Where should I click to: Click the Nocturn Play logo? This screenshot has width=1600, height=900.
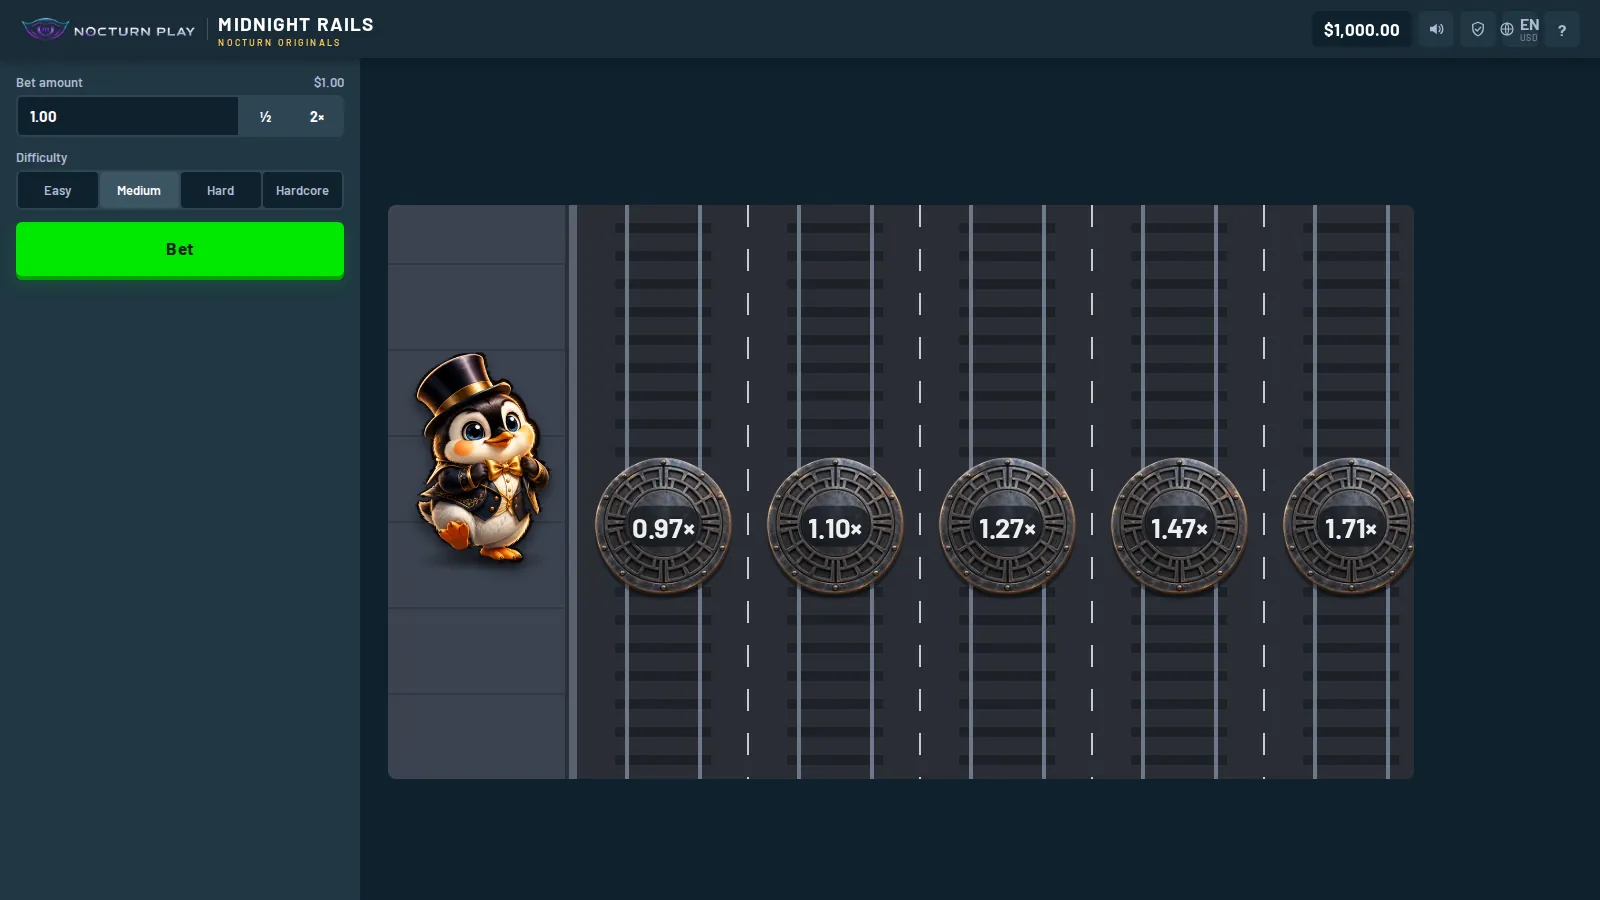(x=108, y=30)
